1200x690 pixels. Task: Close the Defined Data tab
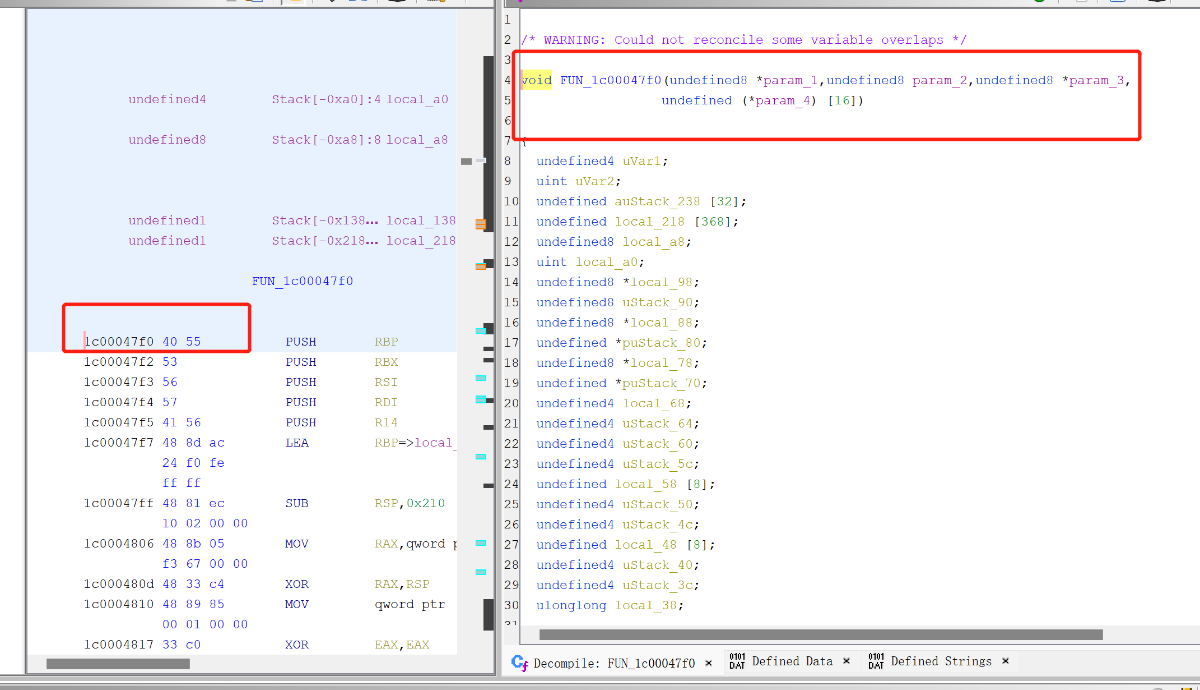pos(846,662)
